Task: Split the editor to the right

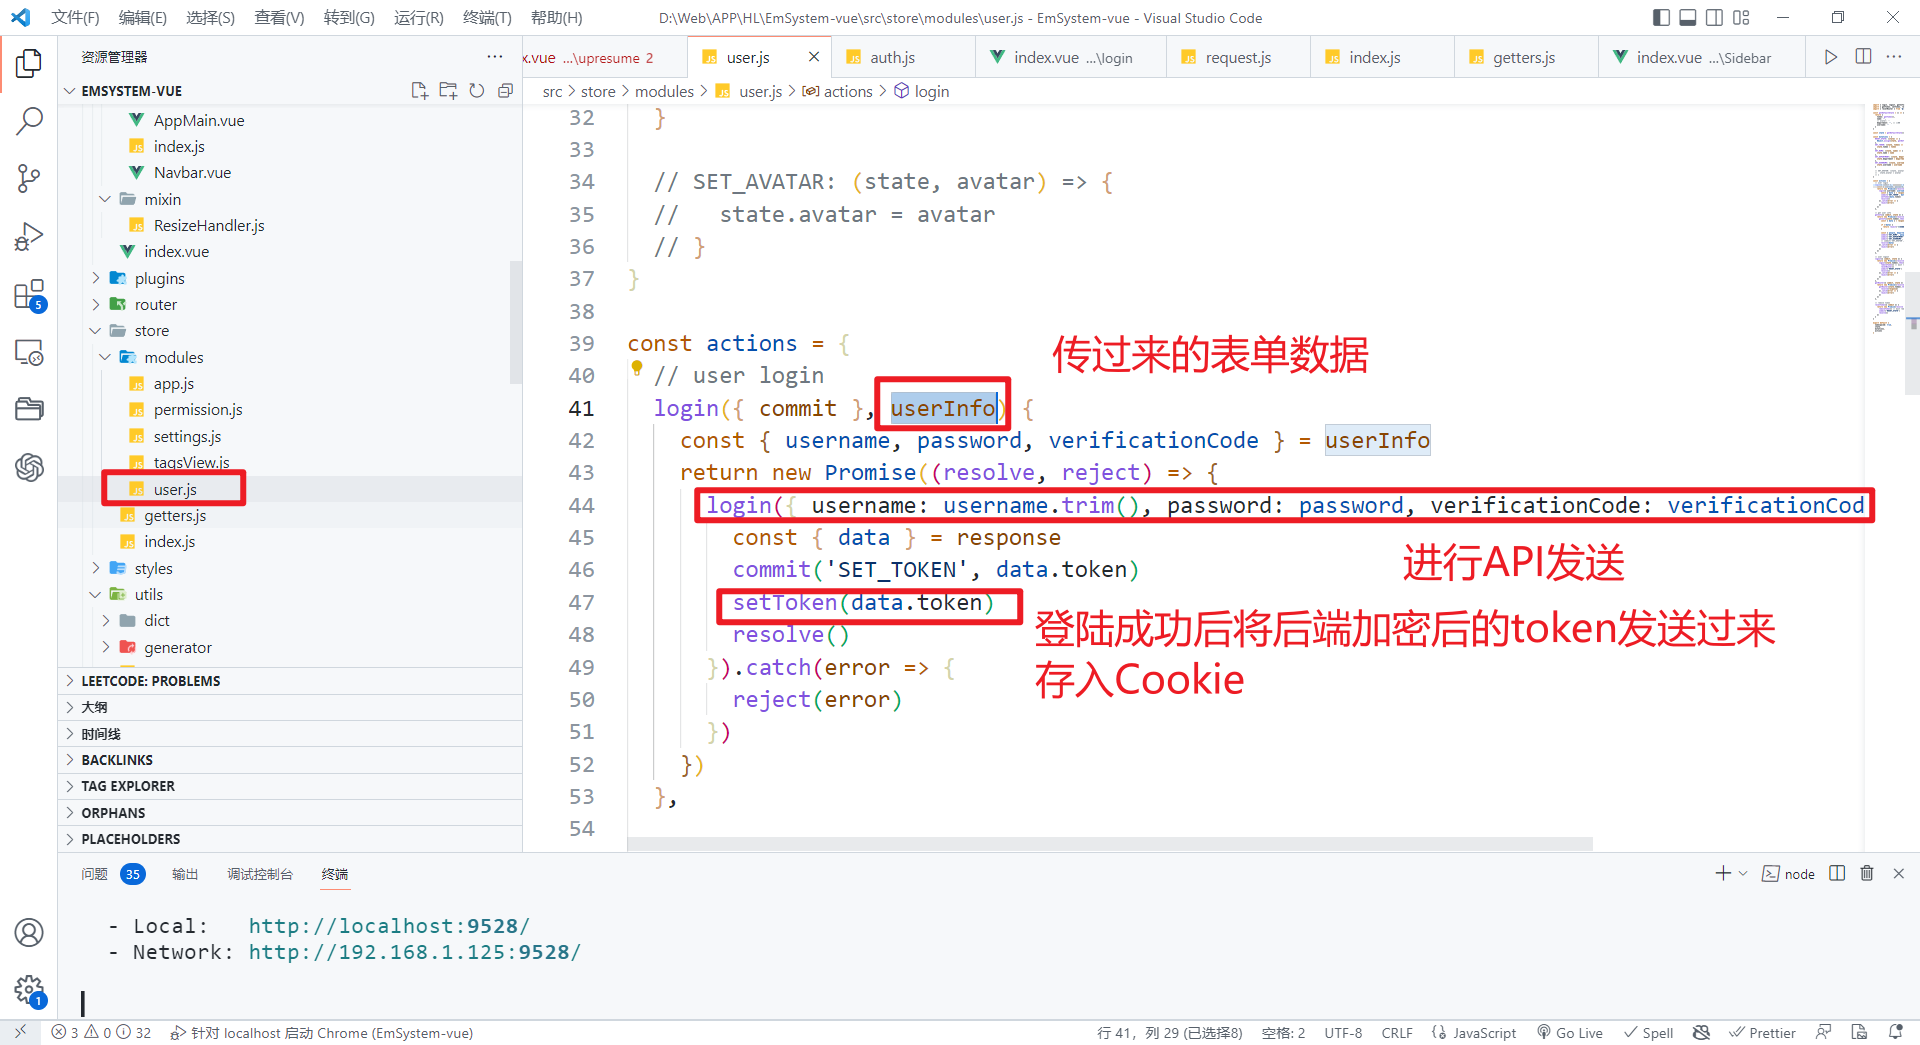Action: (1863, 57)
